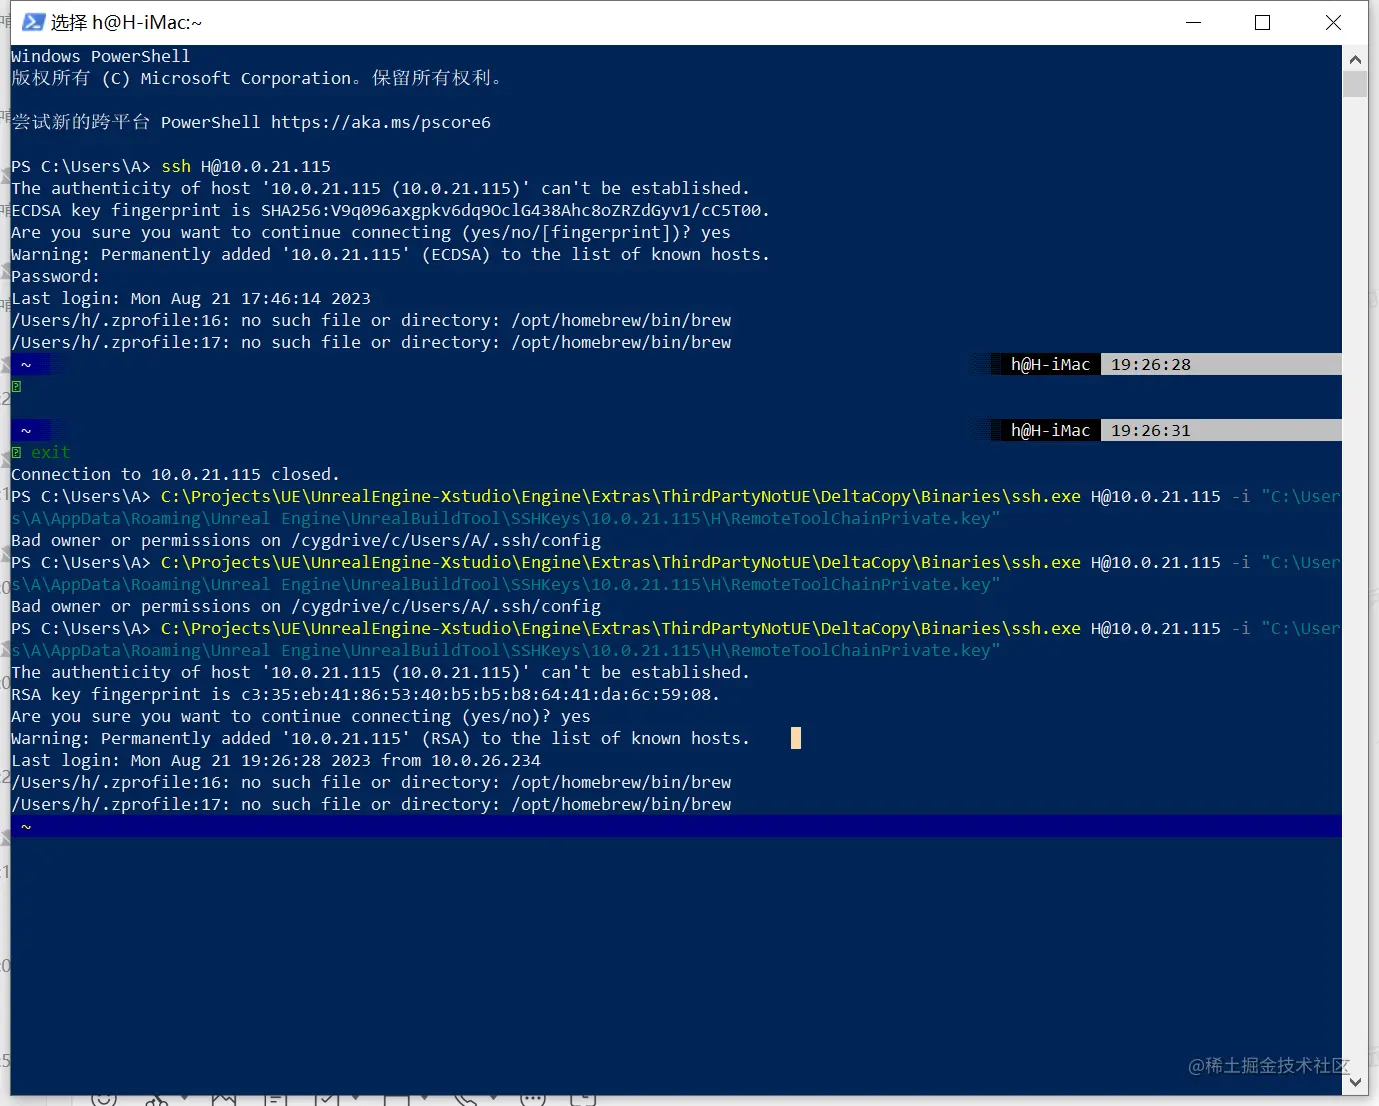Close the PowerShell window
This screenshot has height=1106, width=1379.
pos(1333,22)
